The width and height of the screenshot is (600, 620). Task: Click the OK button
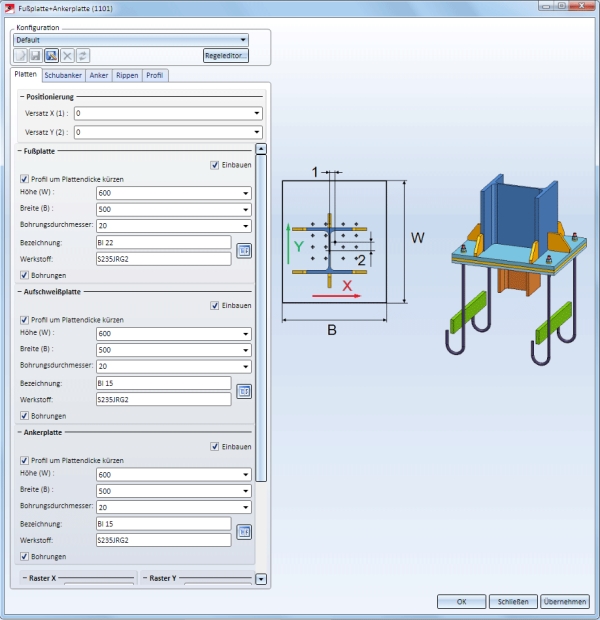coord(462,601)
